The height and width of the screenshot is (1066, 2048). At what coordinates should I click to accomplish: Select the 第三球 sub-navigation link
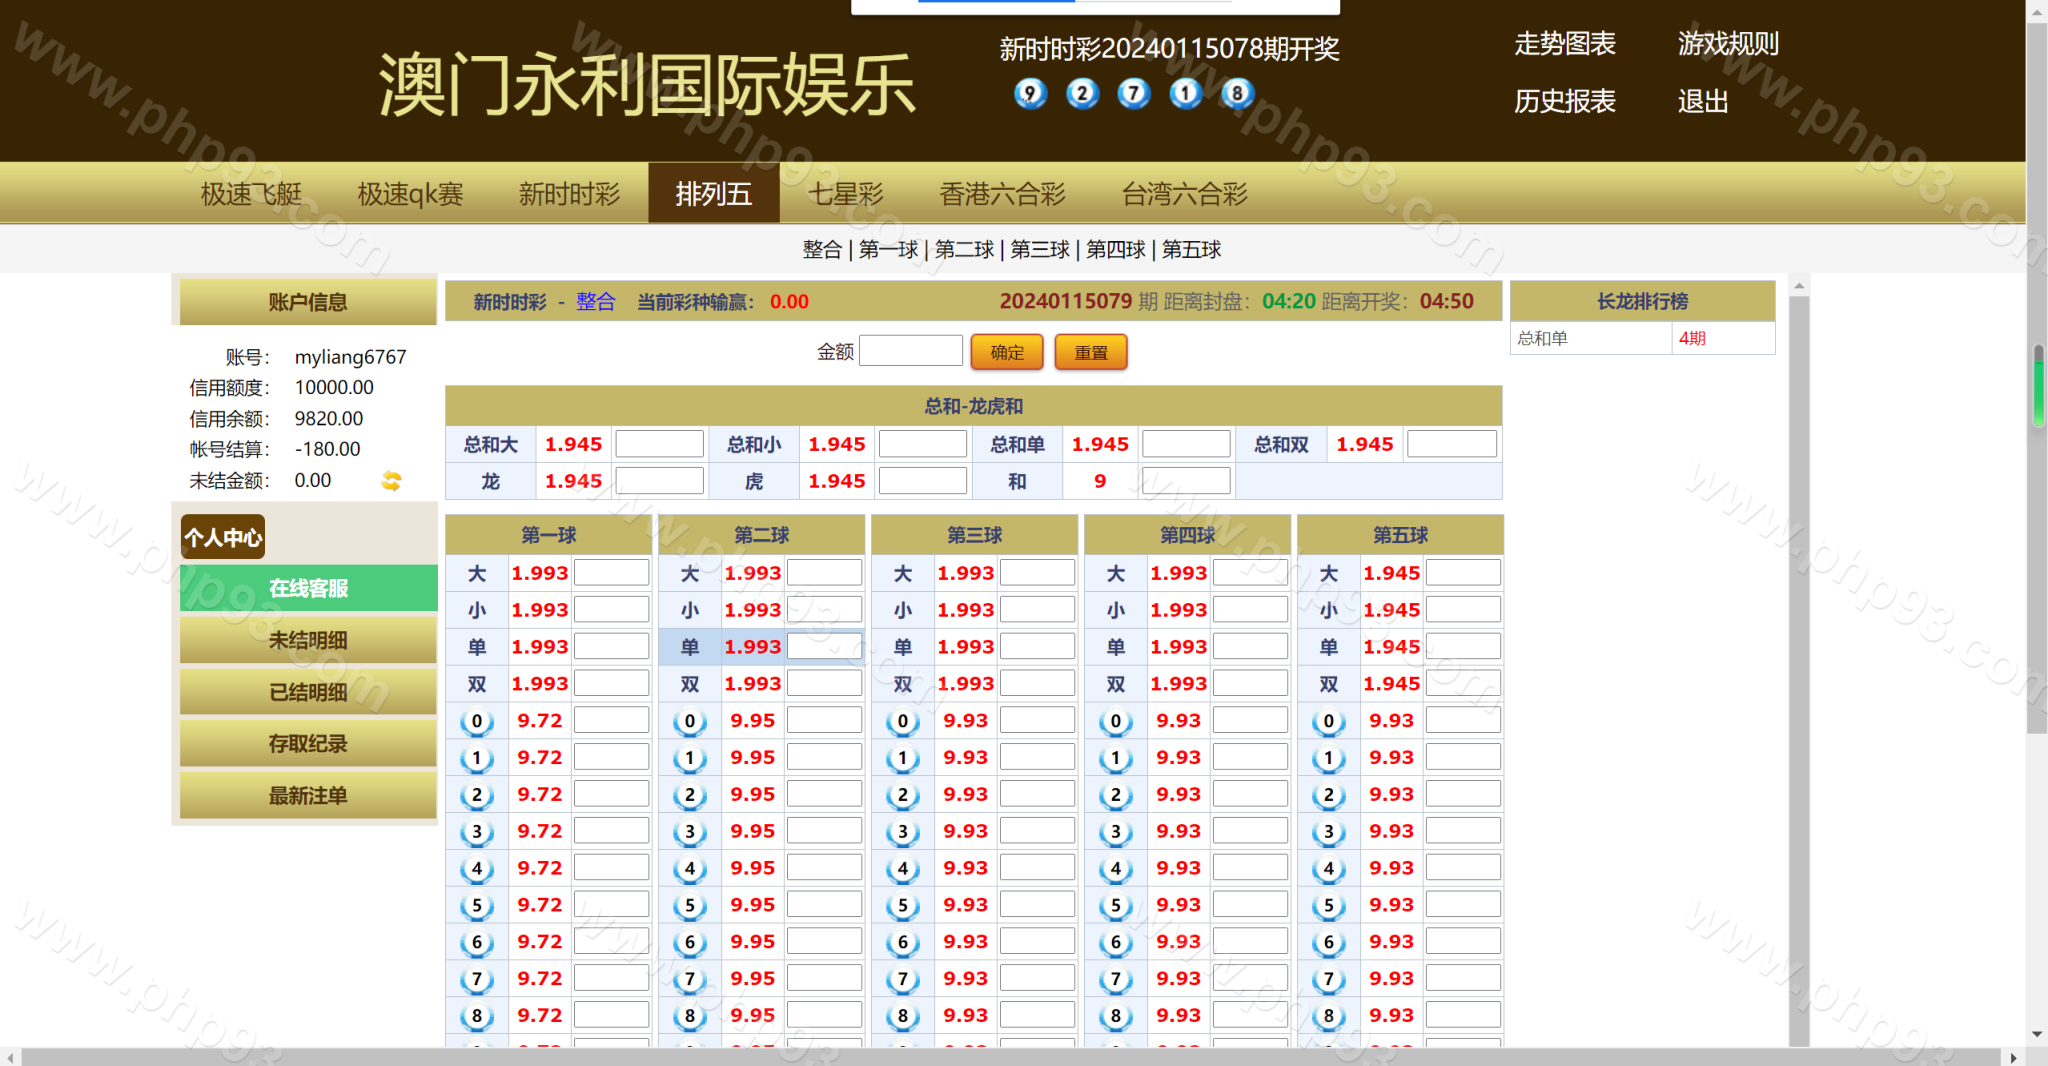point(1039,249)
